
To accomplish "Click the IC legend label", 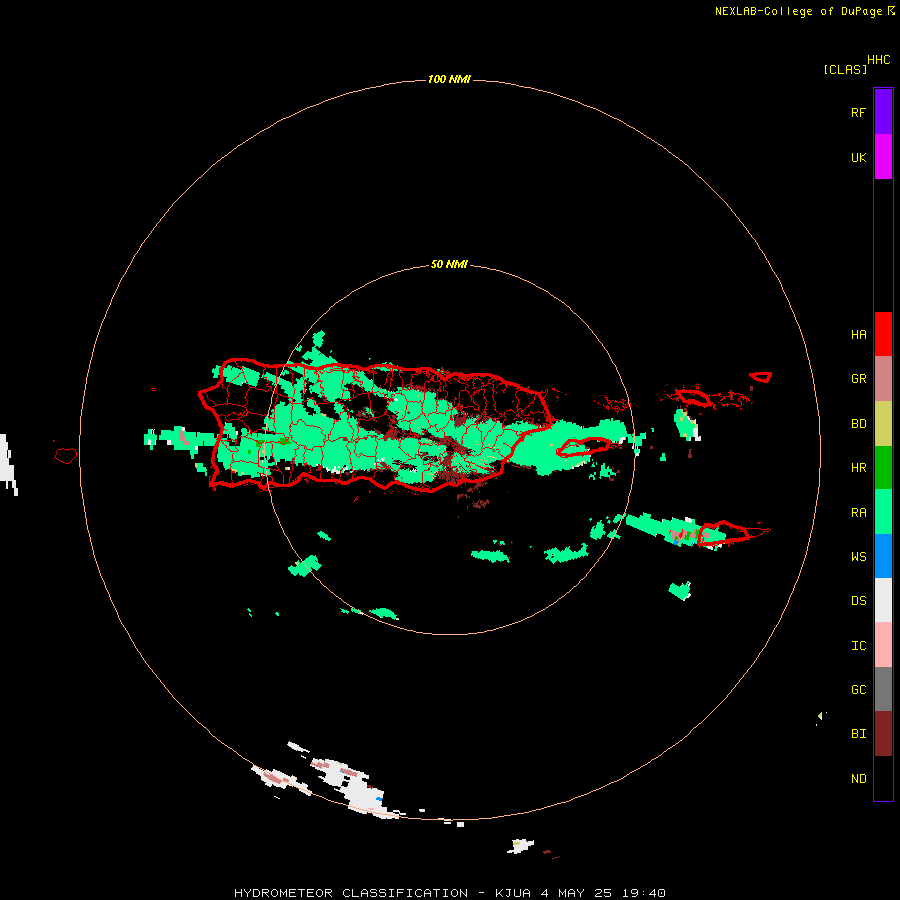I will point(858,646).
